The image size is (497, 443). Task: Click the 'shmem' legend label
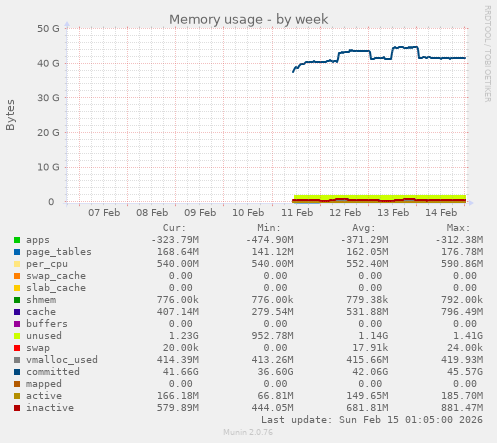point(41,300)
